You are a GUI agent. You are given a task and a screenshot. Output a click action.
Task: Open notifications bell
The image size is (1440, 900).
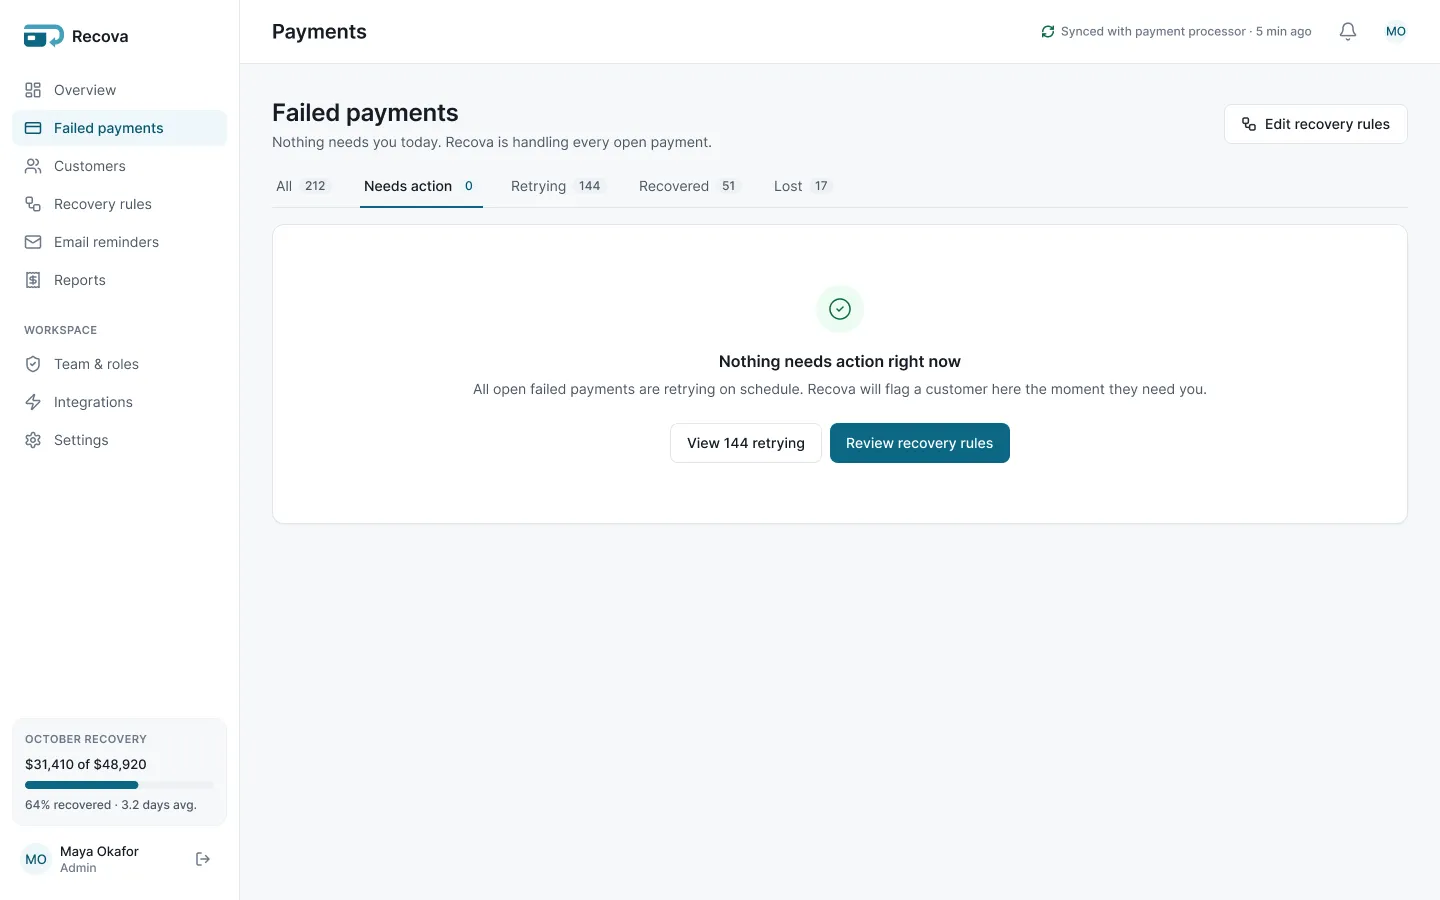point(1348,32)
